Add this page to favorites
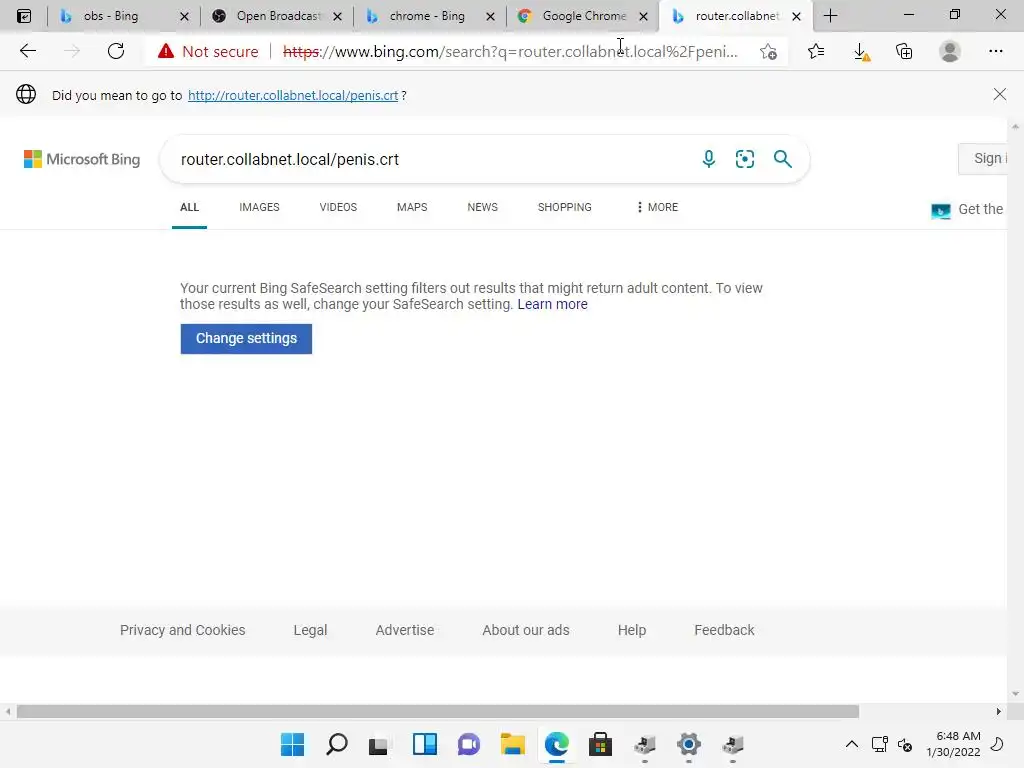 coord(769,51)
